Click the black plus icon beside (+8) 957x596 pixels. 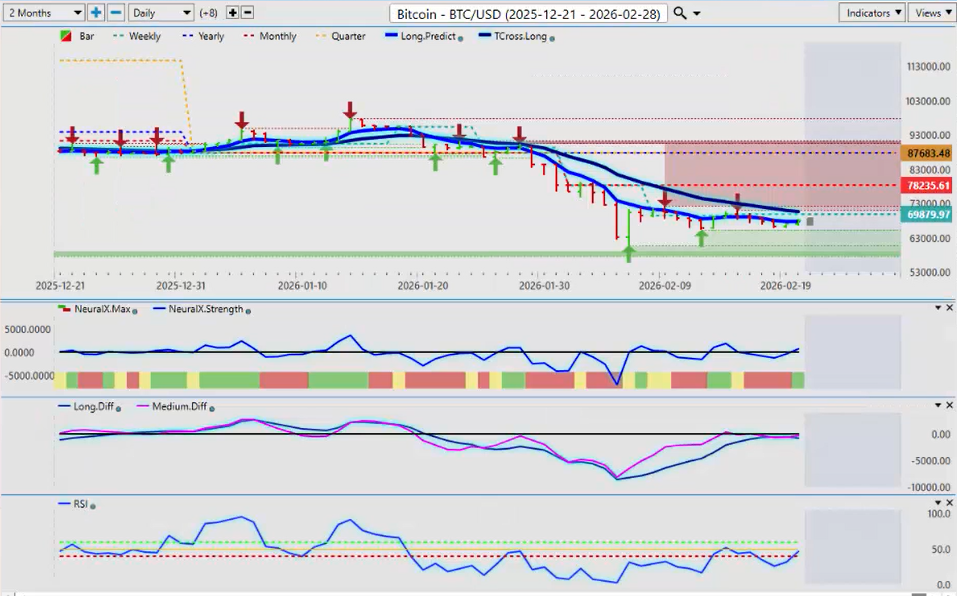click(233, 13)
